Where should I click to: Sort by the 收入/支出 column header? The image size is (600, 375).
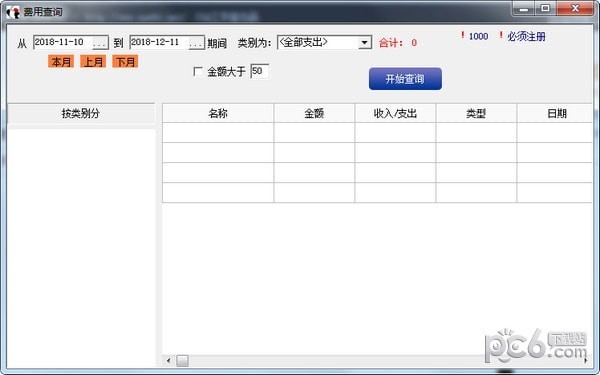[395, 113]
